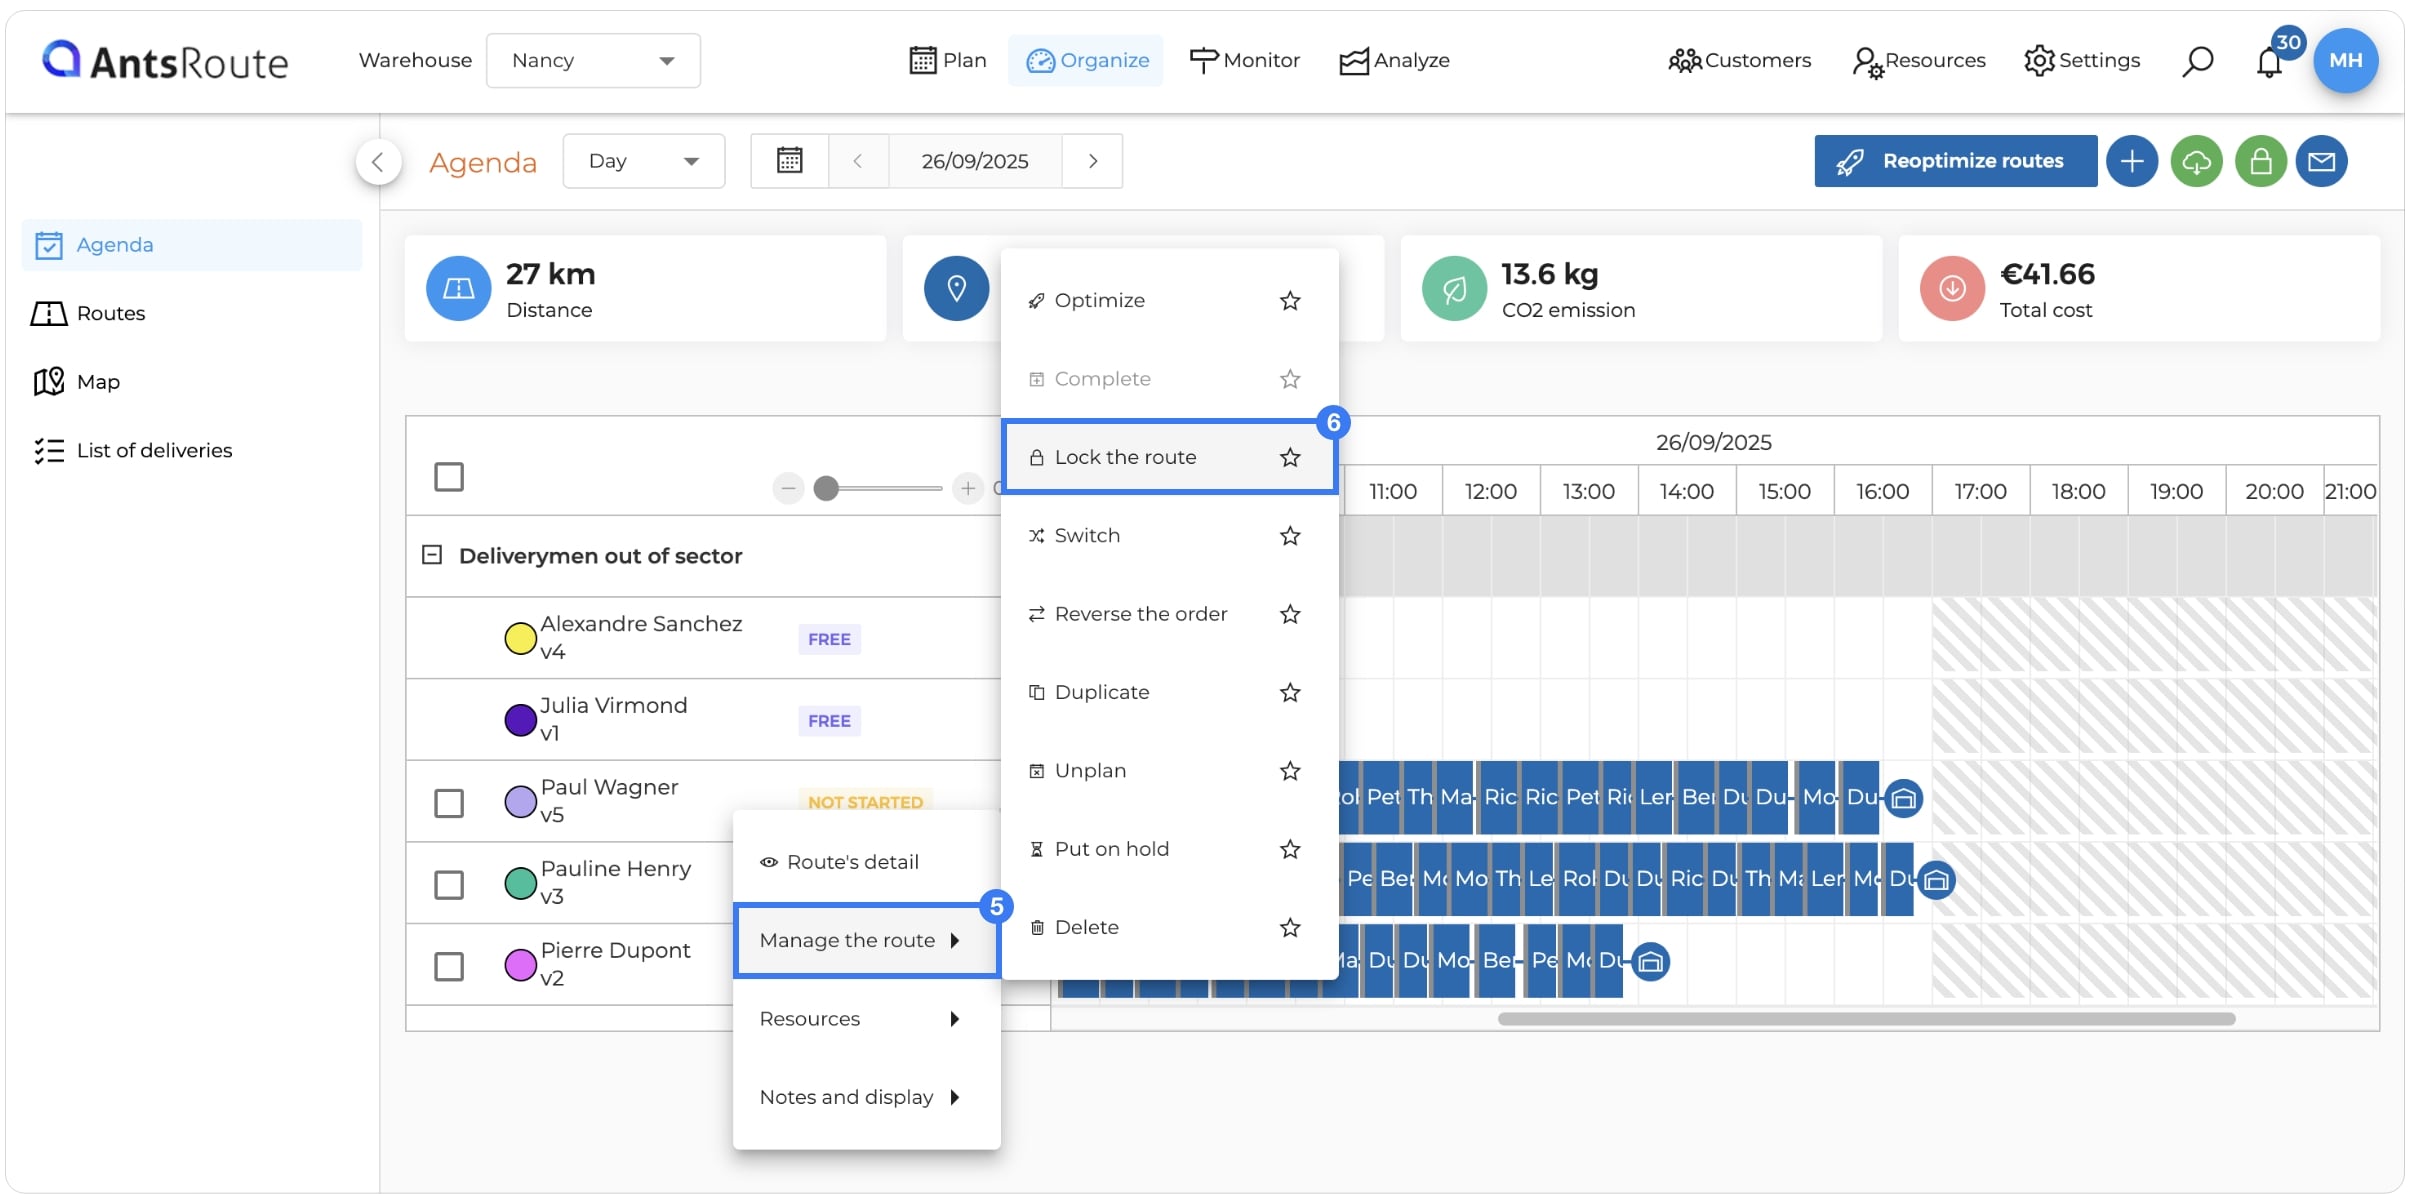The image size is (2410, 1203).
Task: Click the blue envelope email icon
Action: pyautogui.click(x=2321, y=161)
